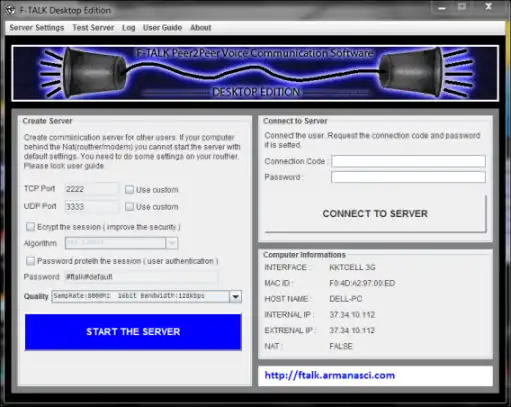Image resolution: width=511 pixels, height=407 pixels.
Task: Focus the Password field under Connect to Server
Action: point(408,177)
